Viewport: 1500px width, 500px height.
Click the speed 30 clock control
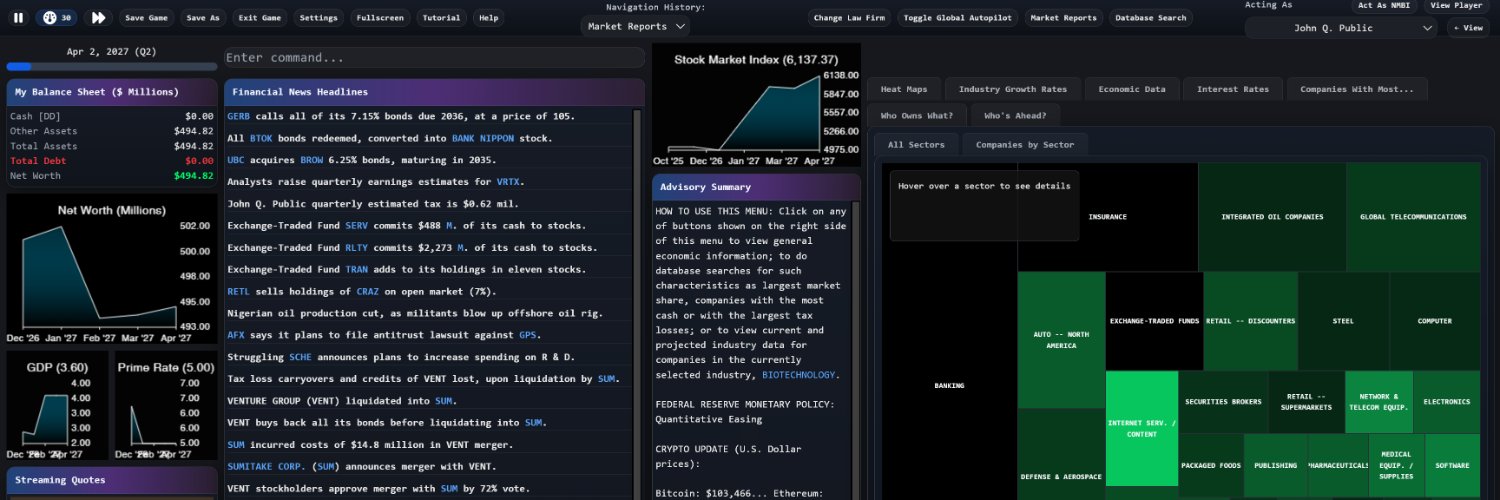(57, 18)
